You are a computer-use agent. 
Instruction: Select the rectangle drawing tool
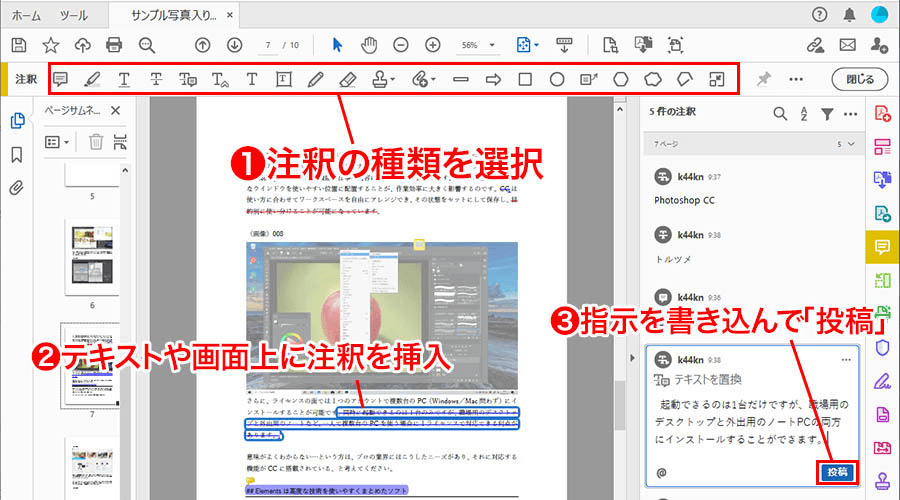pyautogui.click(x=525, y=79)
